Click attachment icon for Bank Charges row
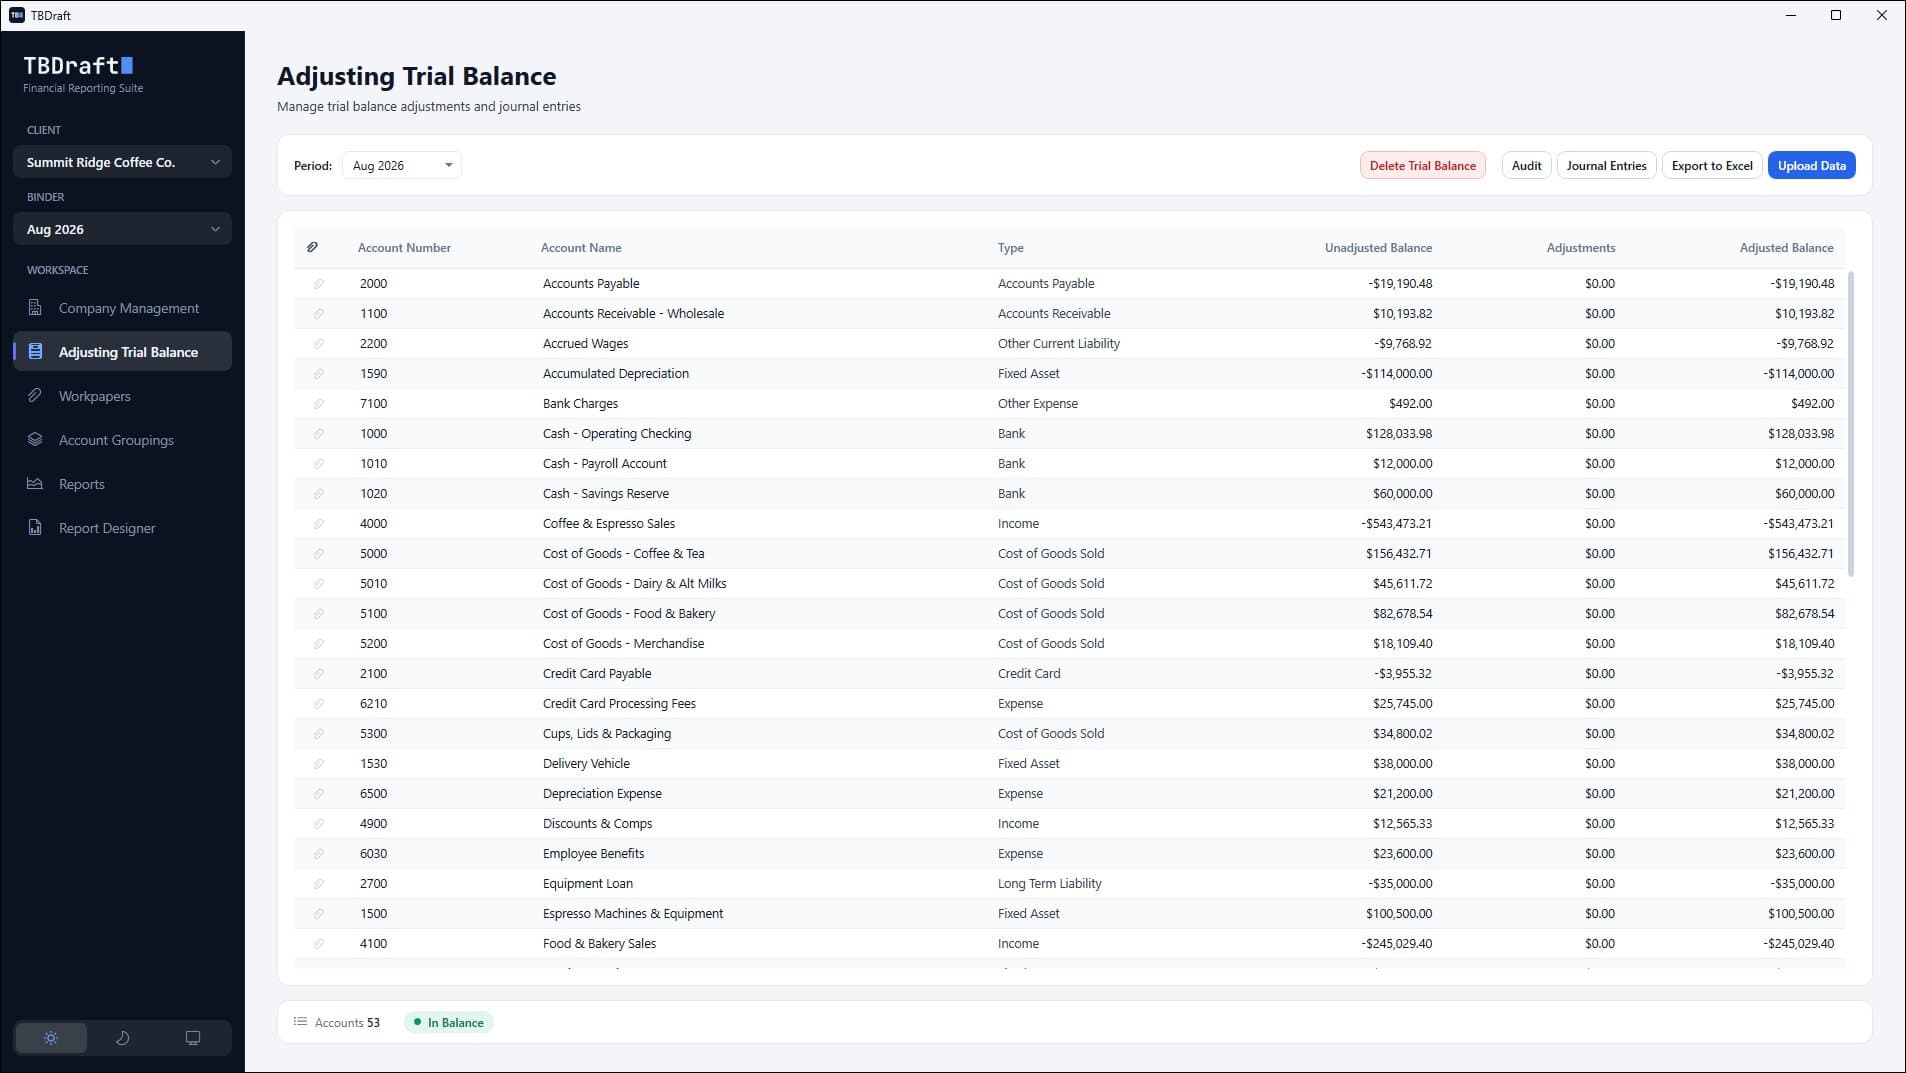This screenshot has height=1073, width=1906. (318, 404)
